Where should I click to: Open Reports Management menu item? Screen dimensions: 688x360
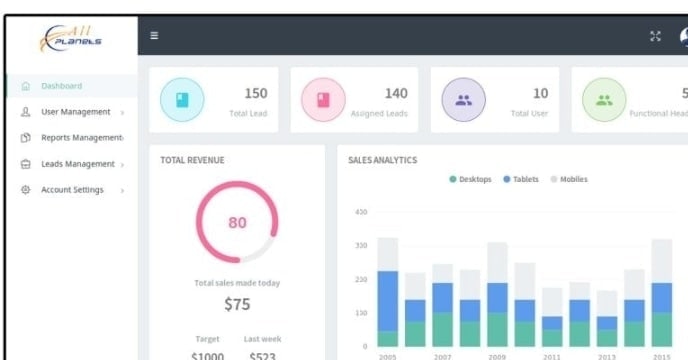pos(72,138)
